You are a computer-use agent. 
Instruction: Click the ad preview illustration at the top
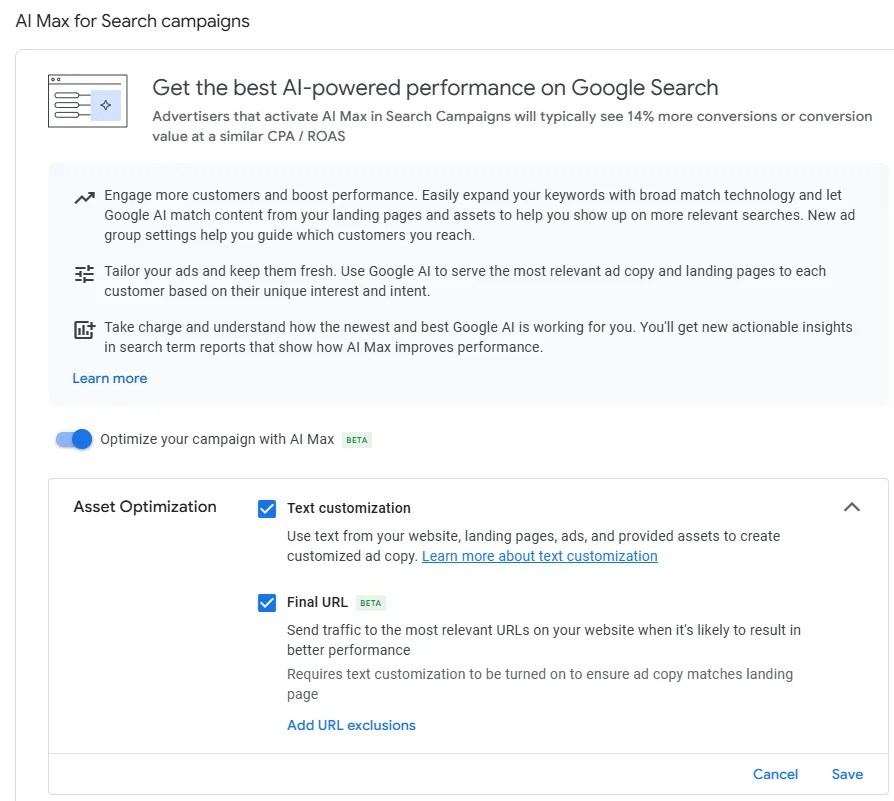tap(87, 101)
